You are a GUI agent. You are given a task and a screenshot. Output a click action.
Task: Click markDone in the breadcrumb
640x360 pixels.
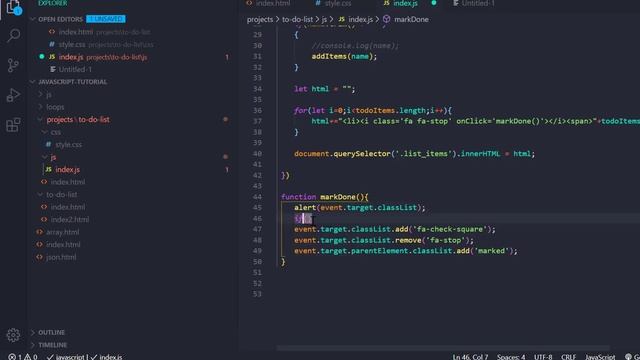[x=411, y=19]
